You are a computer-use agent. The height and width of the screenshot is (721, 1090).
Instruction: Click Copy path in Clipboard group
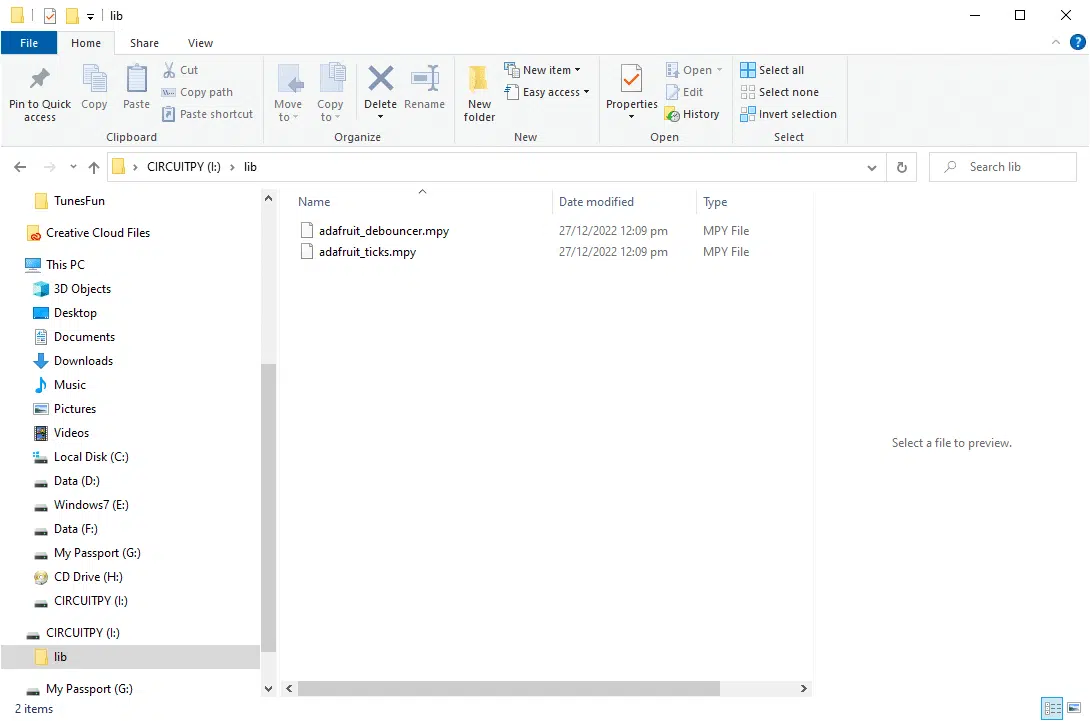pyautogui.click(x=197, y=92)
